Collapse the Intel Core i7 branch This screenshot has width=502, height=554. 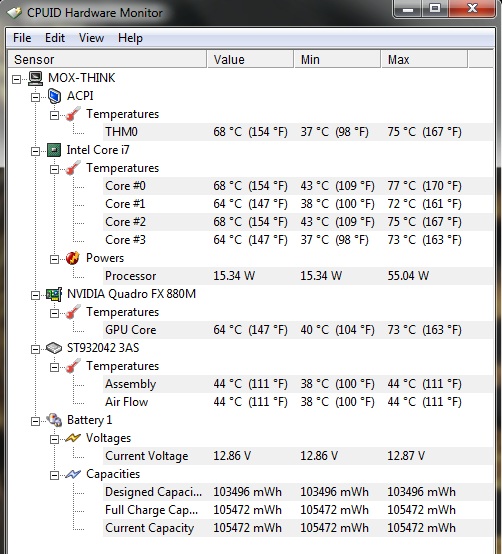[35, 151]
